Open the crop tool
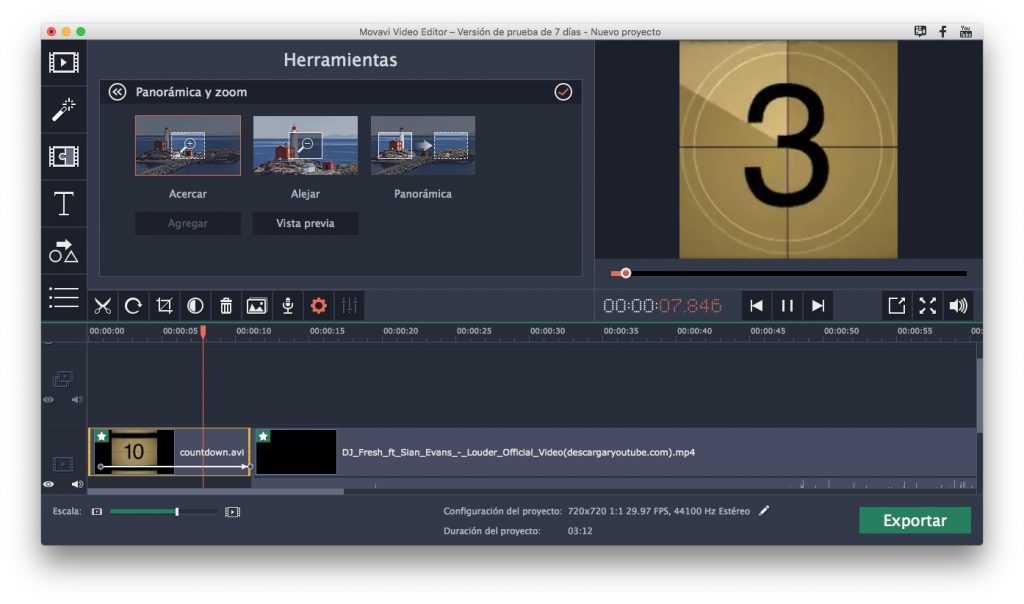Image resolution: width=1024 pixels, height=604 pixels. point(164,306)
